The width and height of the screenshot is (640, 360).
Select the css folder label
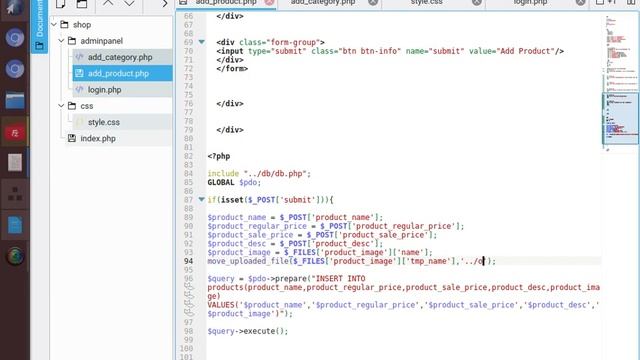pyautogui.click(x=87, y=106)
